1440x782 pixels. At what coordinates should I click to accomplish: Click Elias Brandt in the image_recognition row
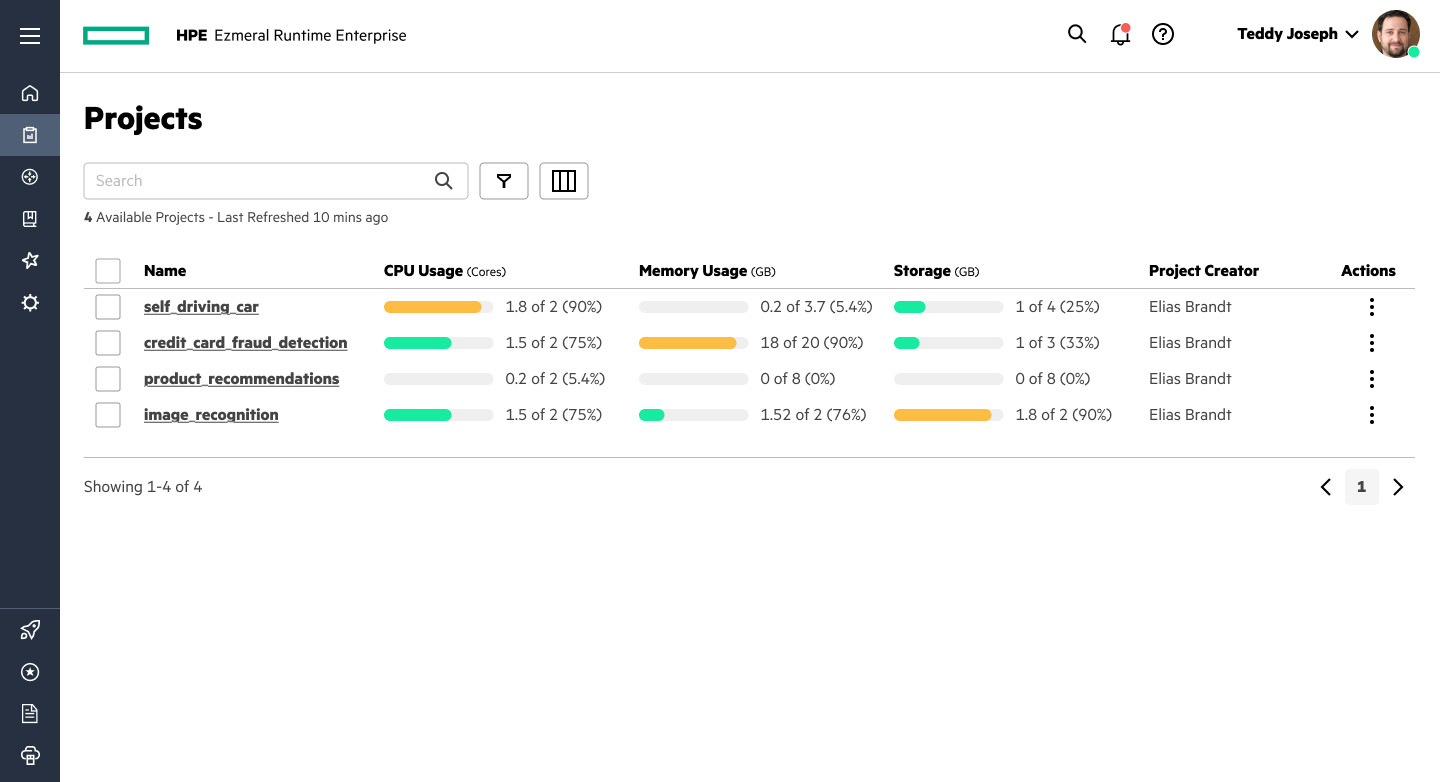[1190, 415]
